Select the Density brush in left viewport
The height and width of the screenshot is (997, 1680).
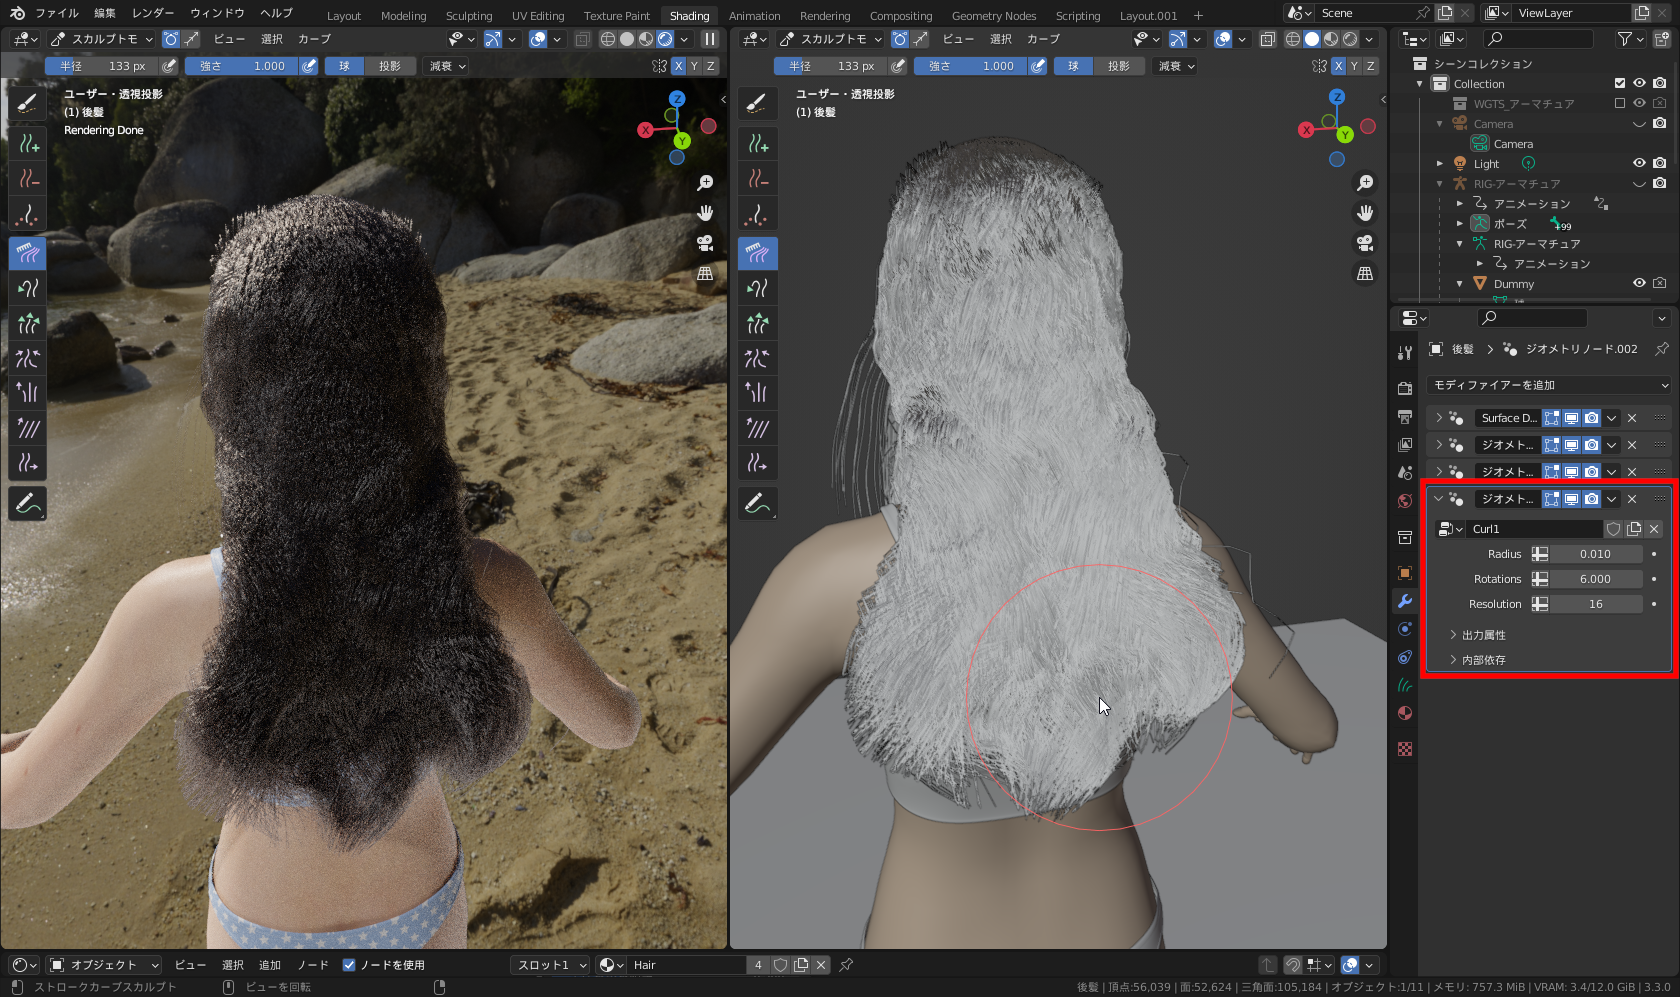point(28,214)
